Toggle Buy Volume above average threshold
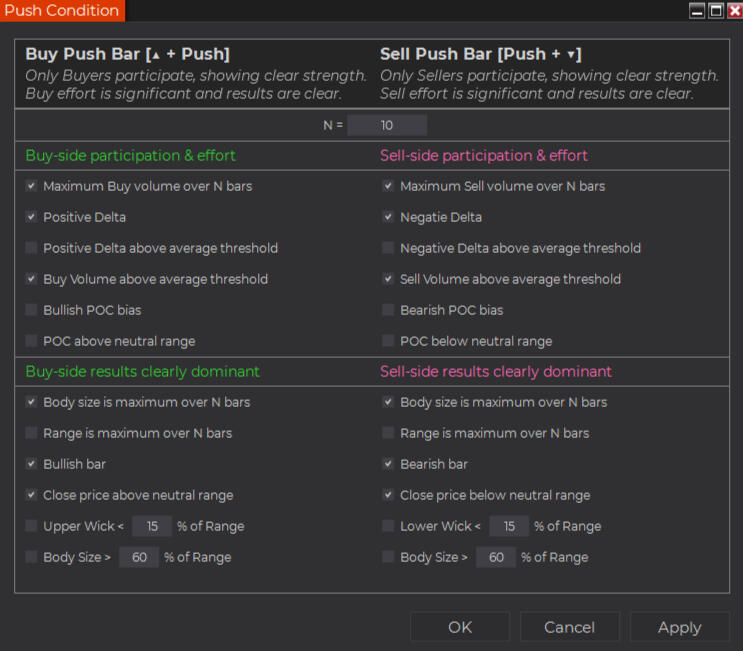This screenshot has width=743, height=651. pos(32,279)
